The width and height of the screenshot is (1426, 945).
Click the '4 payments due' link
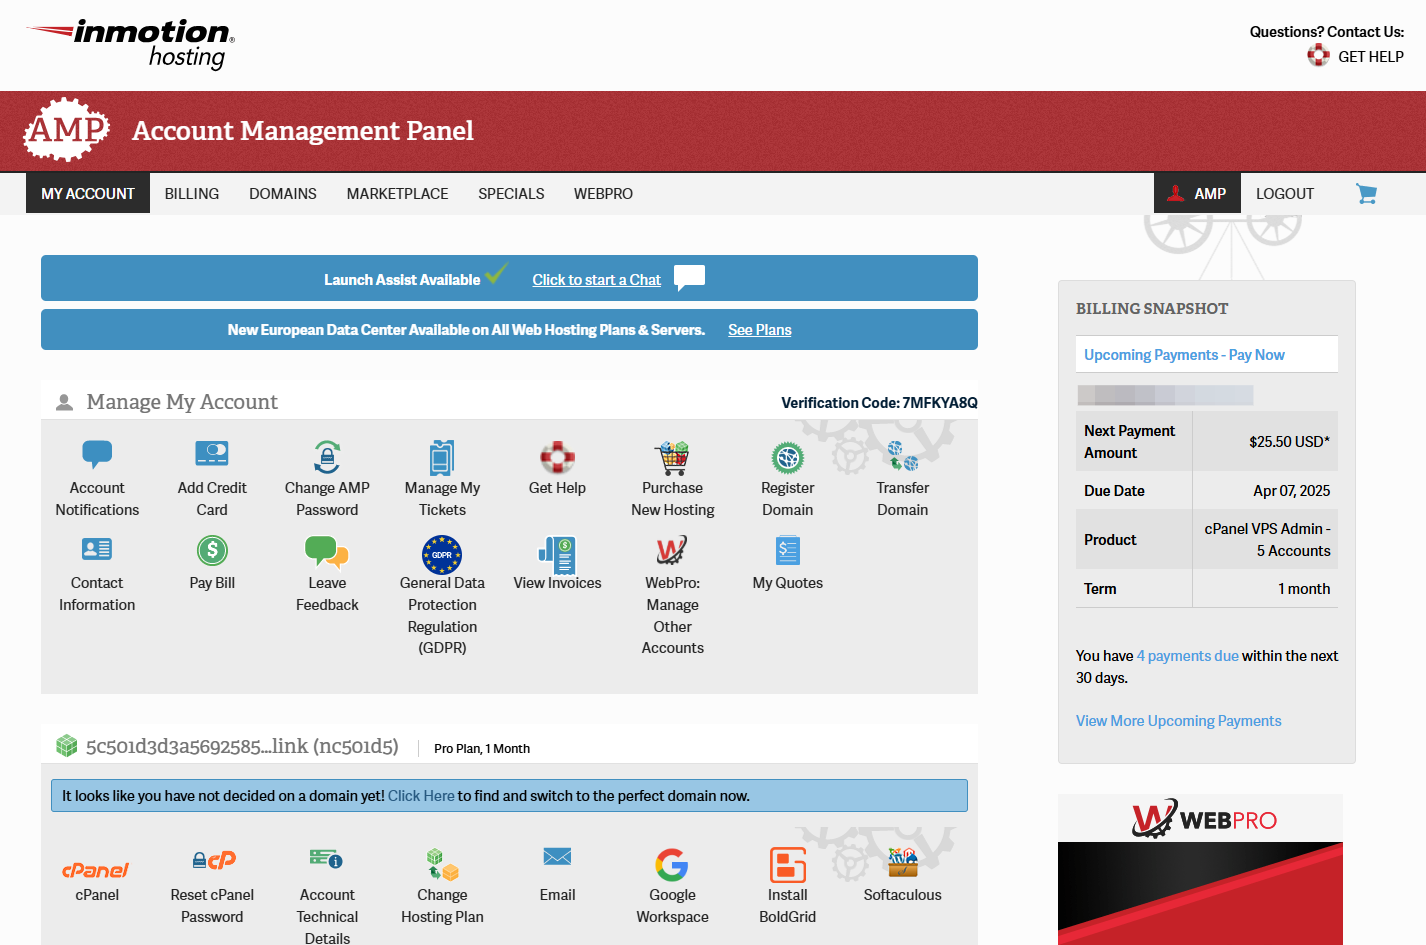point(1187,656)
